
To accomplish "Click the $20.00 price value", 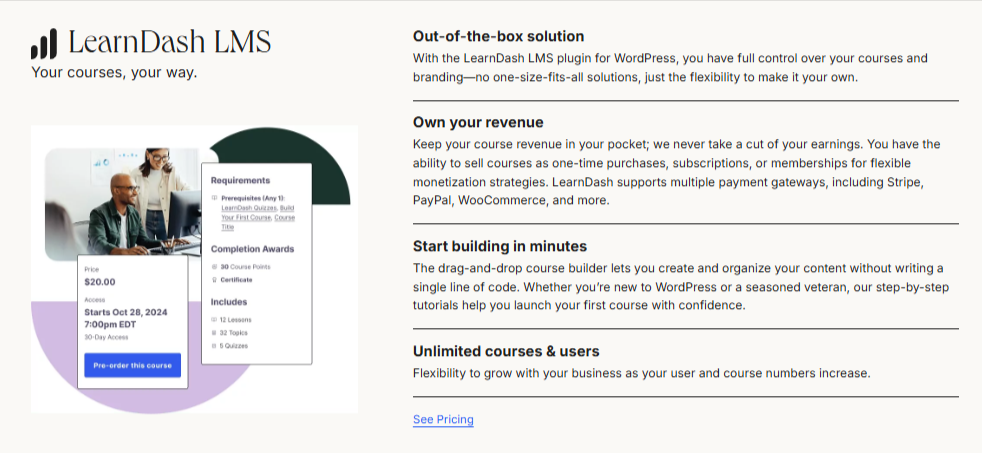I will pos(100,282).
